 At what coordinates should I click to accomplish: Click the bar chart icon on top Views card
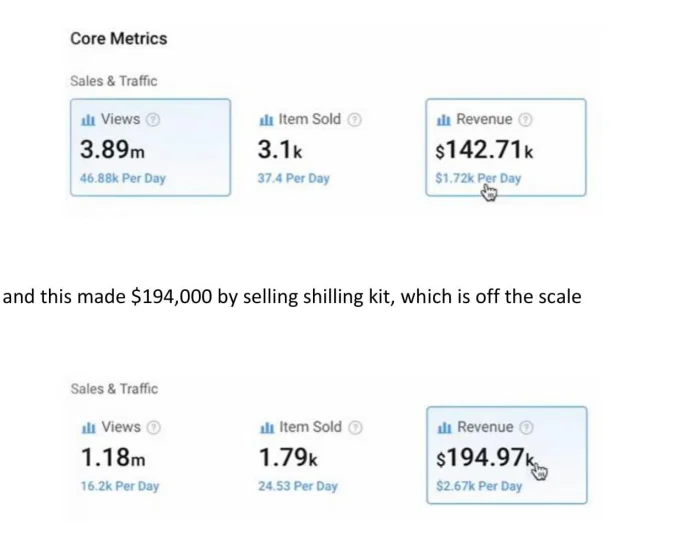point(88,120)
